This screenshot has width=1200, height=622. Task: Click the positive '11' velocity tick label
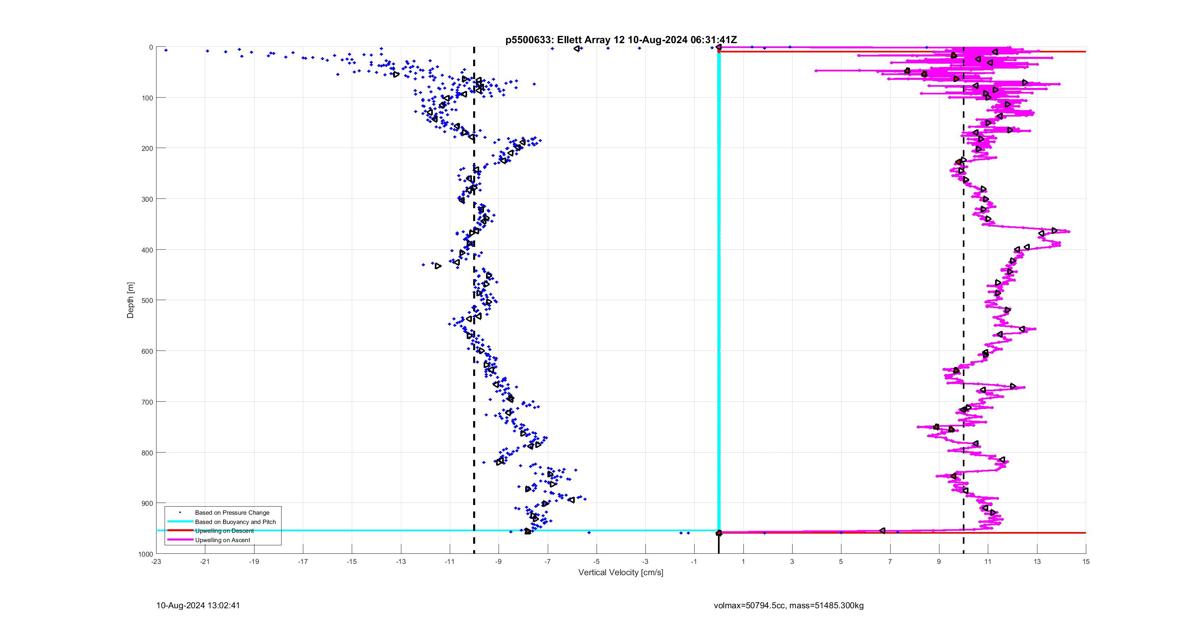pyautogui.click(x=988, y=562)
